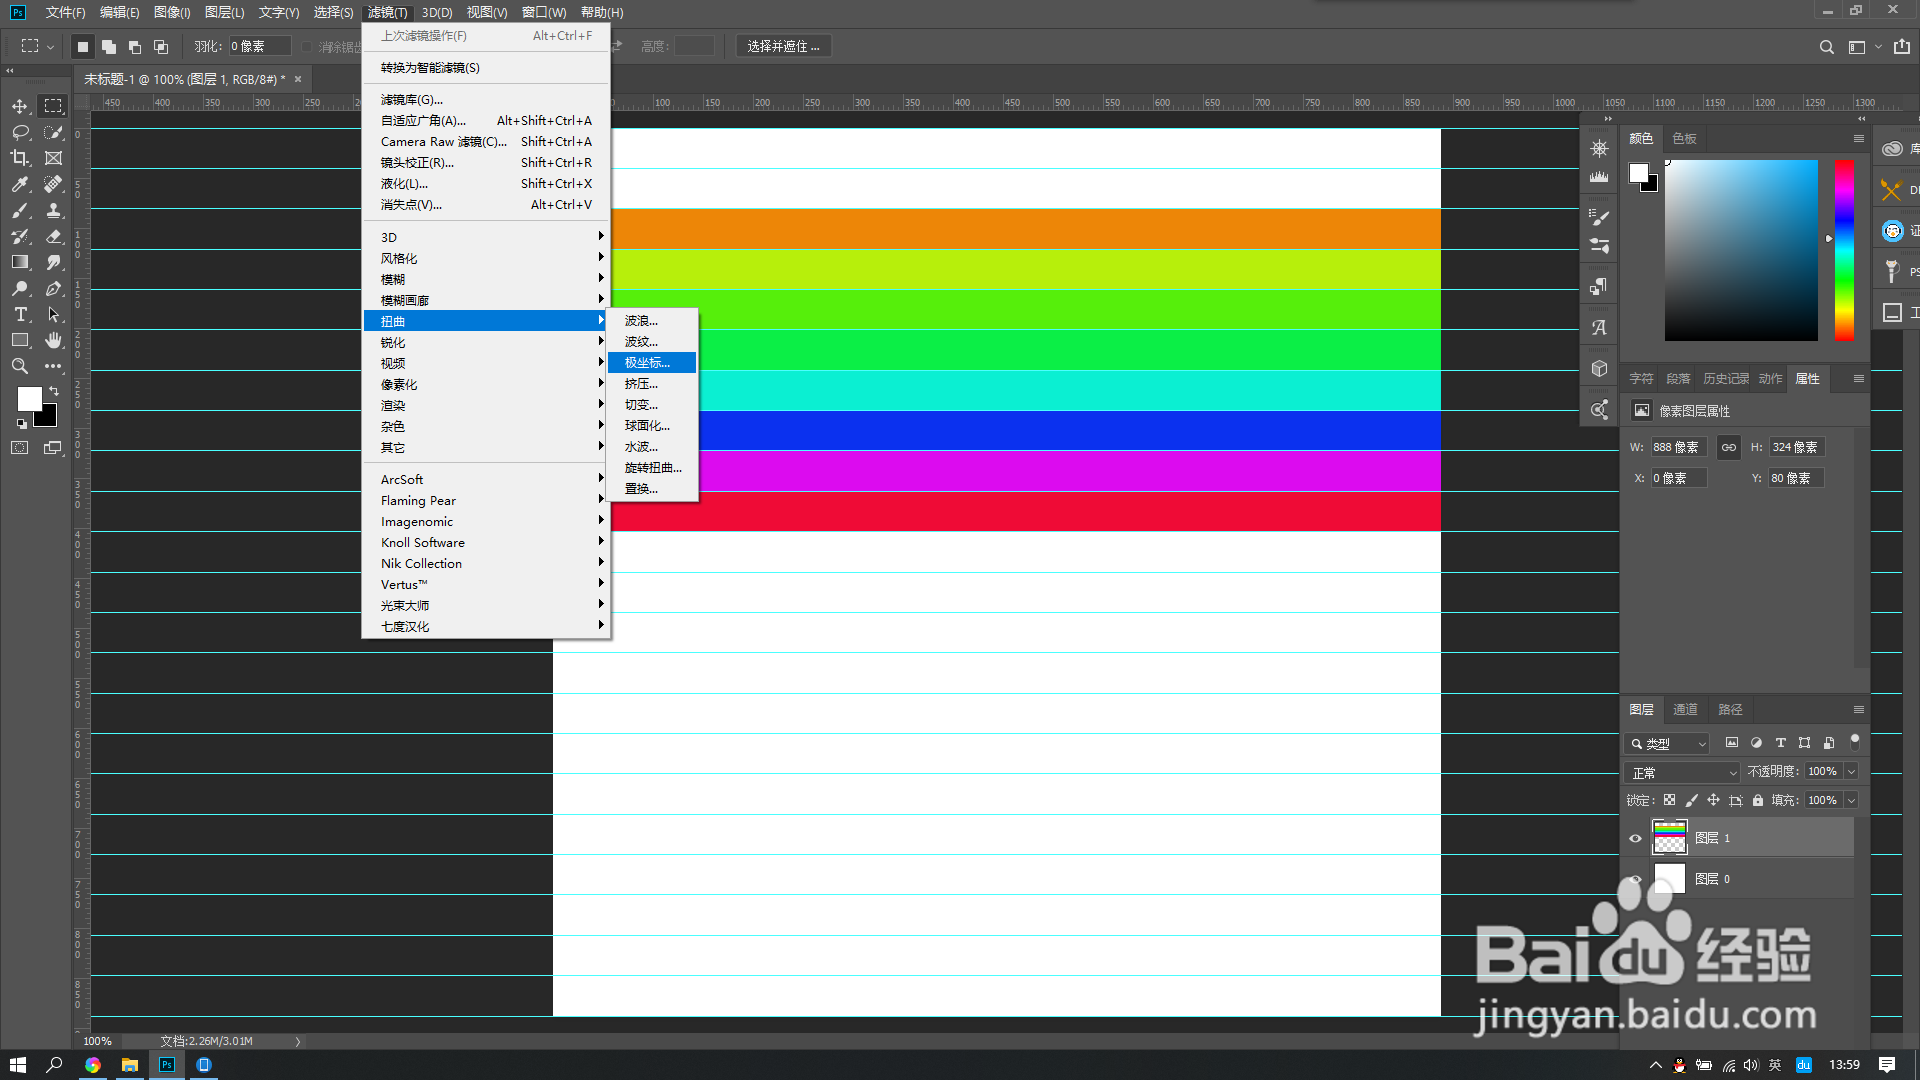Select the Gradient tool
The width and height of the screenshot is (1920, 1080).
[20, 262]
